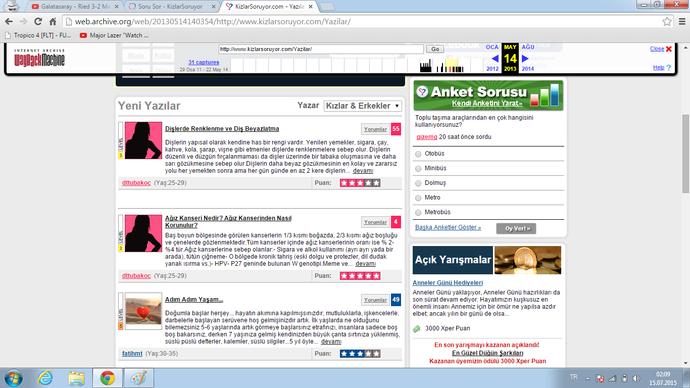Click the Wayback Machine logo
The height and width of the screenshot is (388, 690).
click(39, 58)
